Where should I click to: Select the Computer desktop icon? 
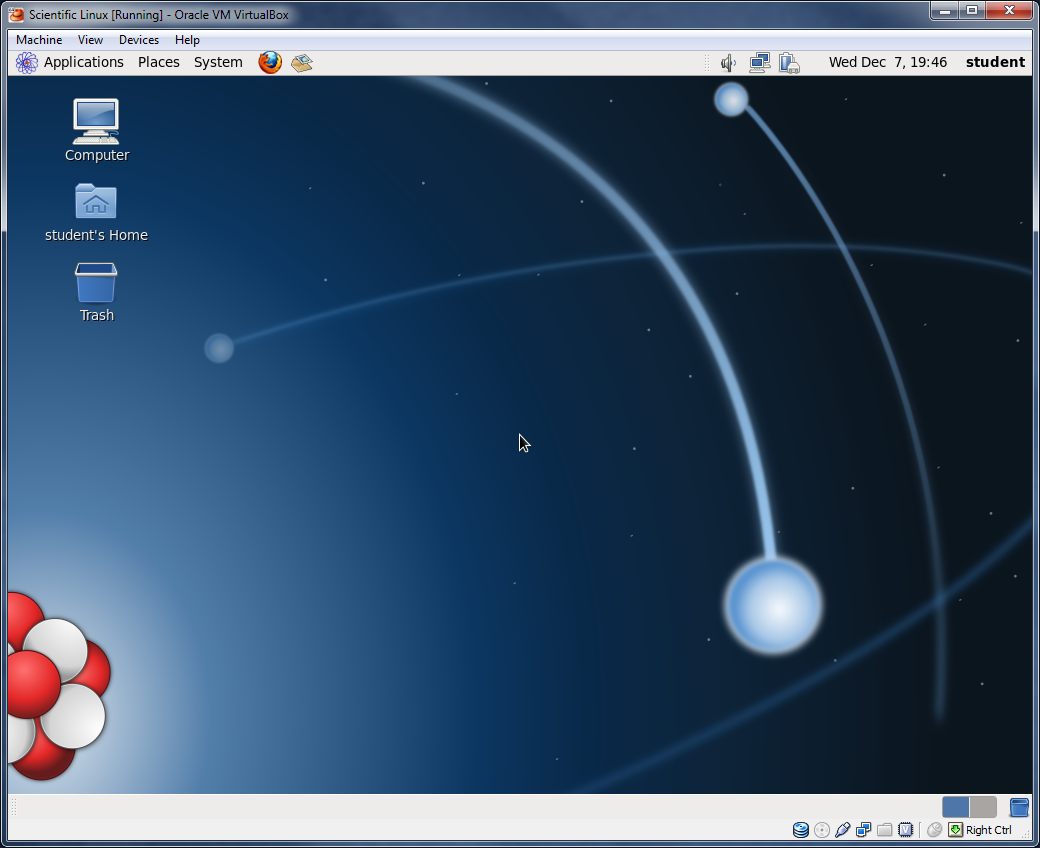coord(97,131)
